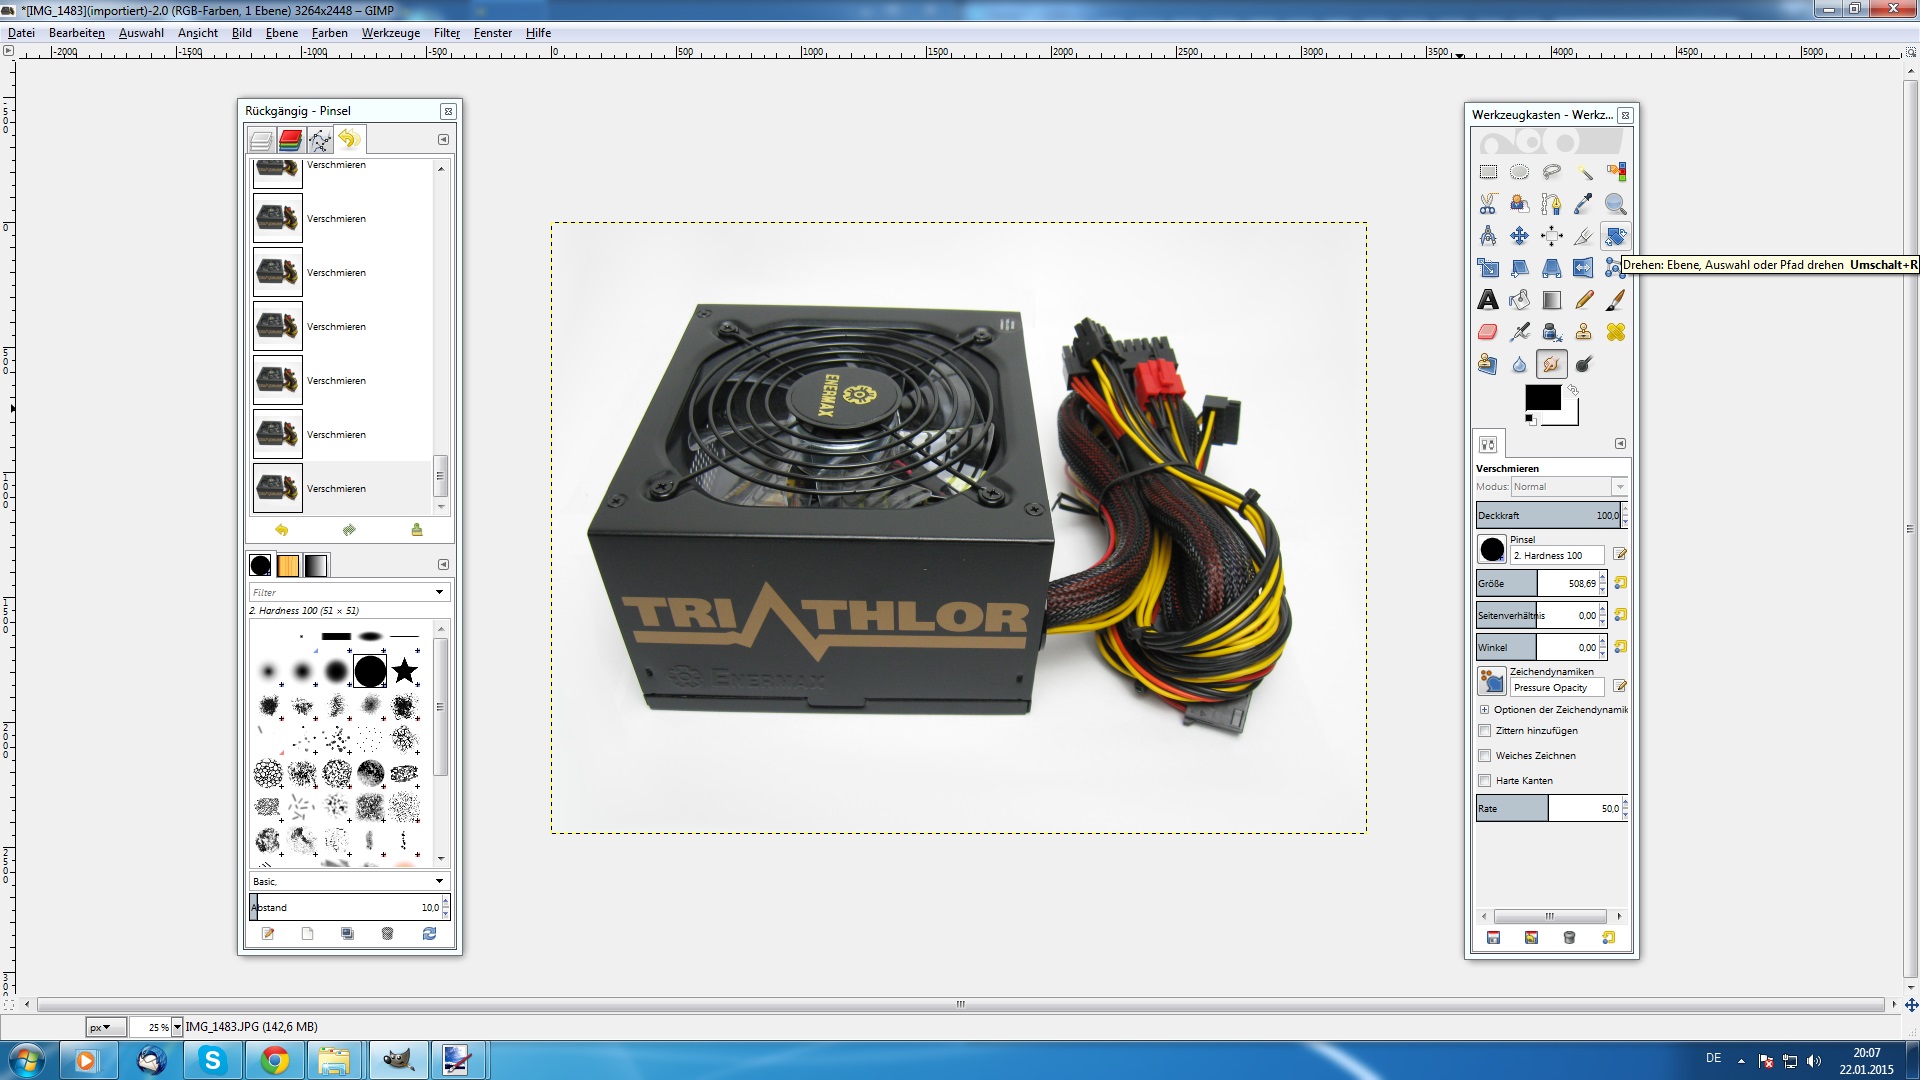Select the star brush thumbnail

click(405, 671)
